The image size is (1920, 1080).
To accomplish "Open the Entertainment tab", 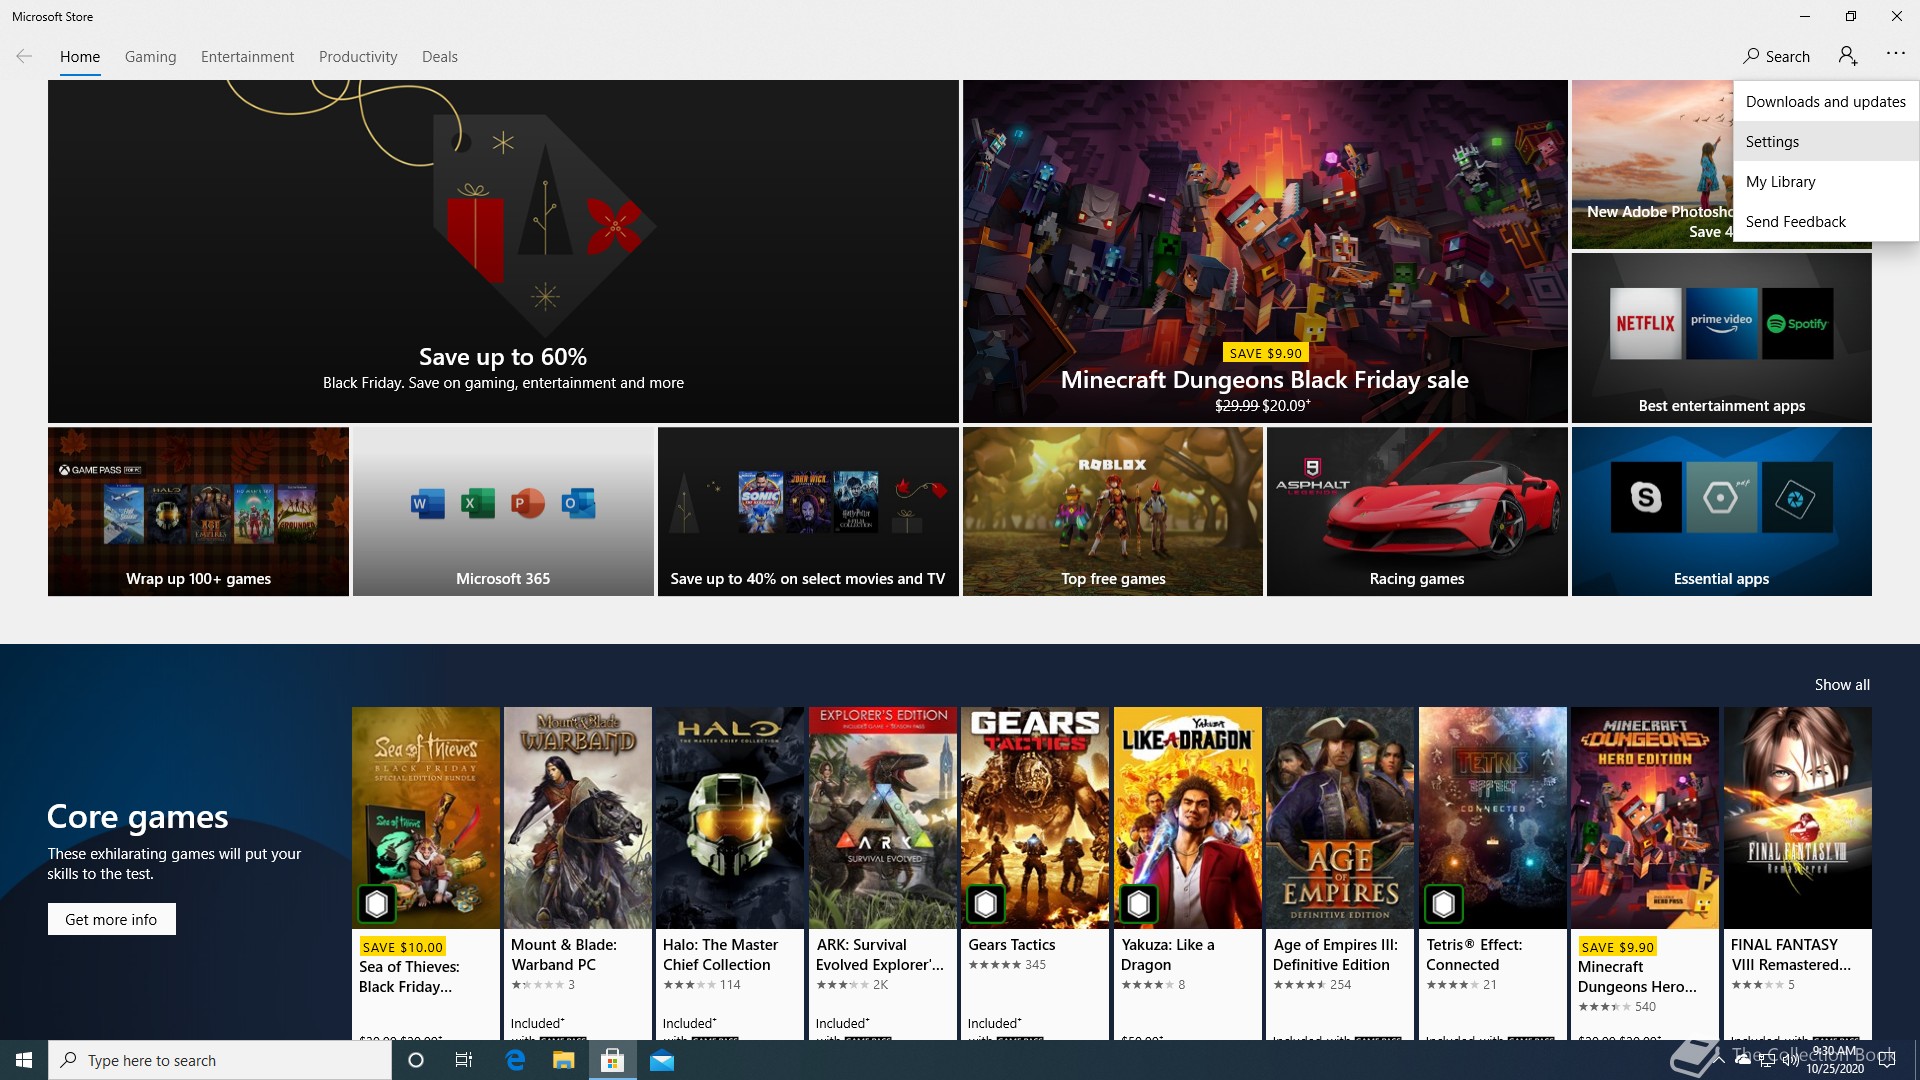I will coord(247,57).
